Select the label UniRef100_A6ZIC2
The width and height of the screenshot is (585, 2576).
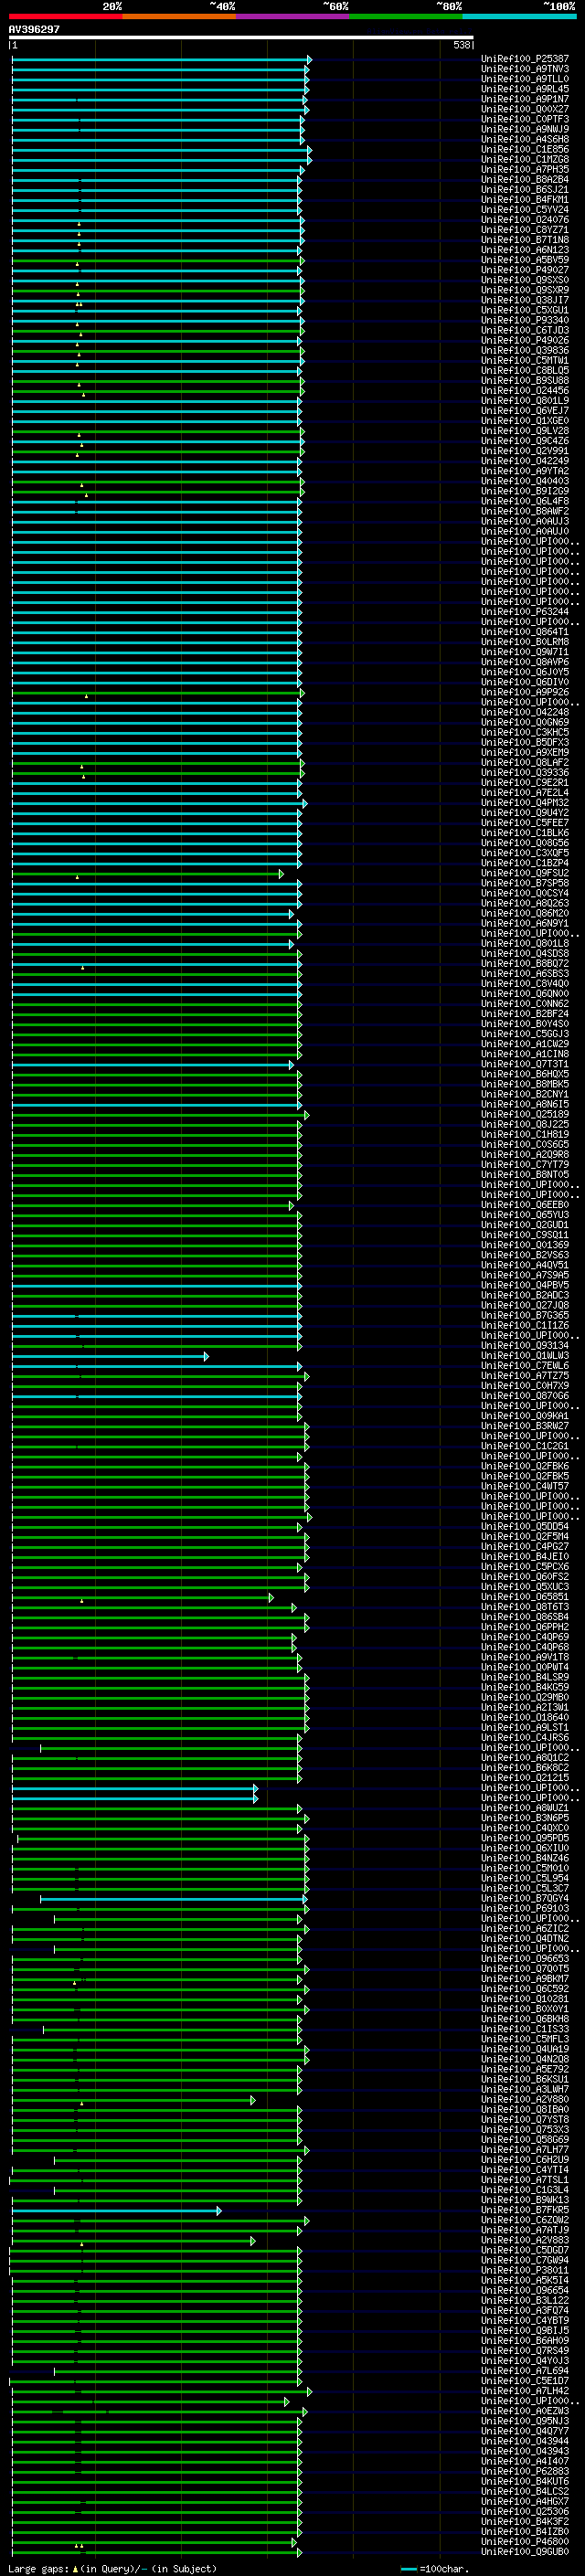[x=524, y=1928]
